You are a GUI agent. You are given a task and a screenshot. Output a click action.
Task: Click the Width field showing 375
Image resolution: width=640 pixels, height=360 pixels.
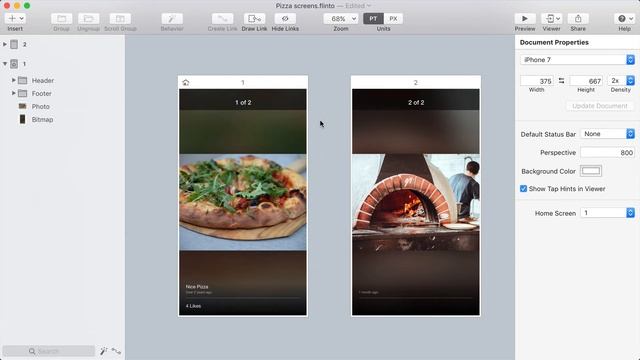point(537,81)
